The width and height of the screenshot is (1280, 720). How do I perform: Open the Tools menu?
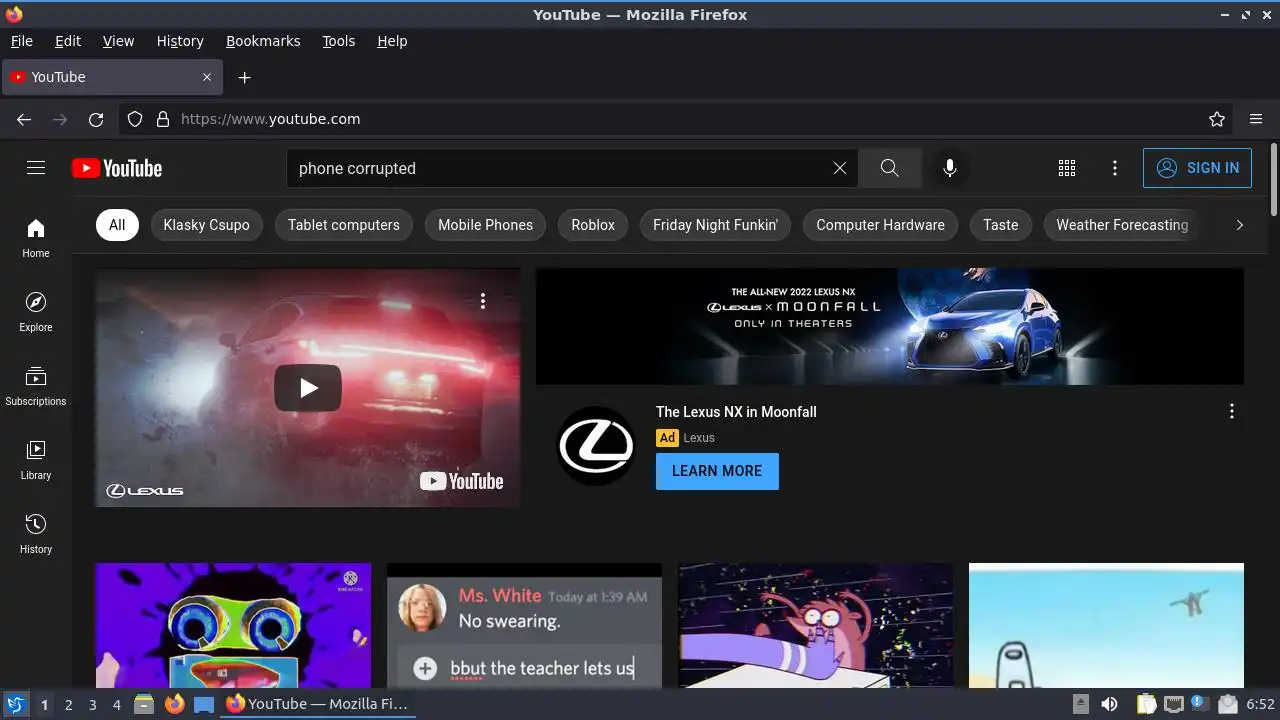[x=338, y=41]
